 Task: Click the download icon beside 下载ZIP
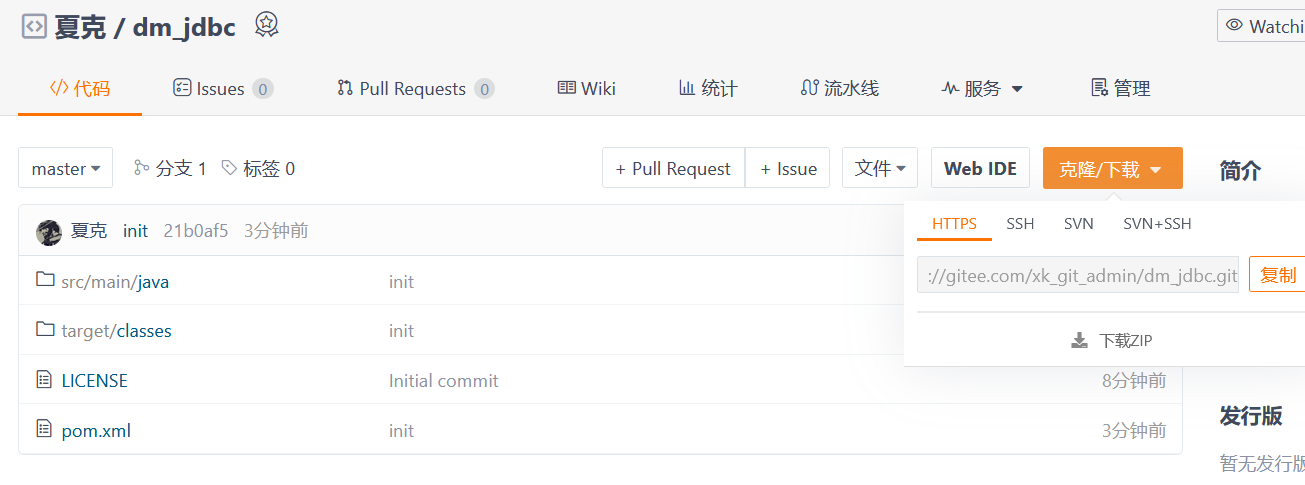click(x=1080, y=340)
